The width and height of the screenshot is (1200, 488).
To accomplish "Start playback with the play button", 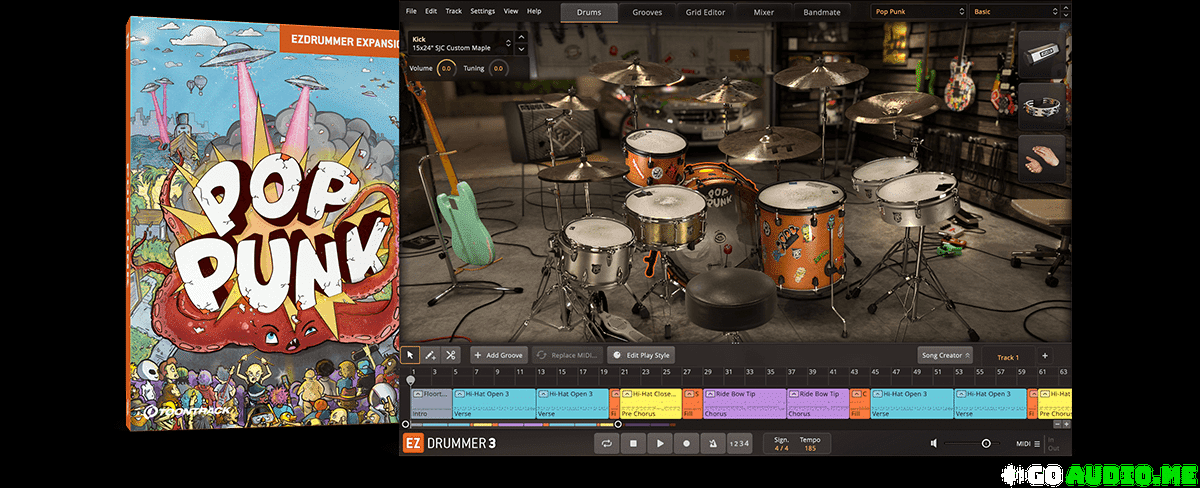I will 660,443.
